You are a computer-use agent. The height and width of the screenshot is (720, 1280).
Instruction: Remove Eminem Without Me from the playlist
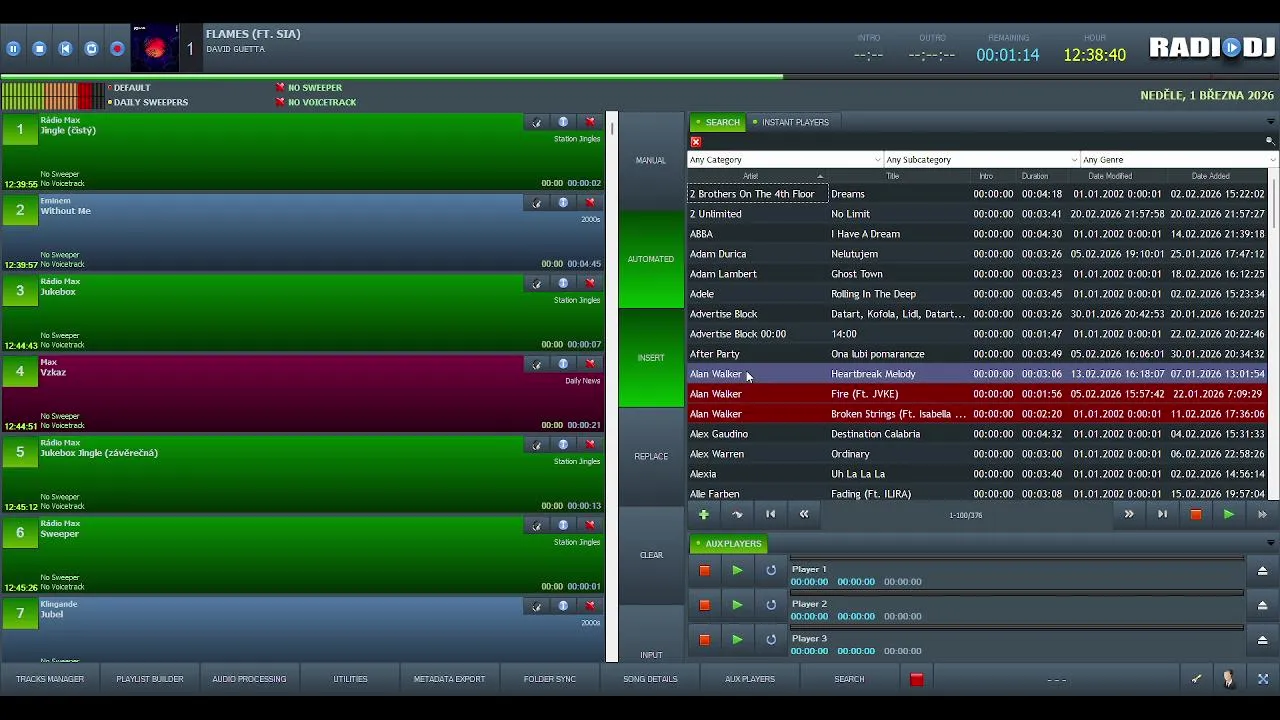[x=590, y=203]
